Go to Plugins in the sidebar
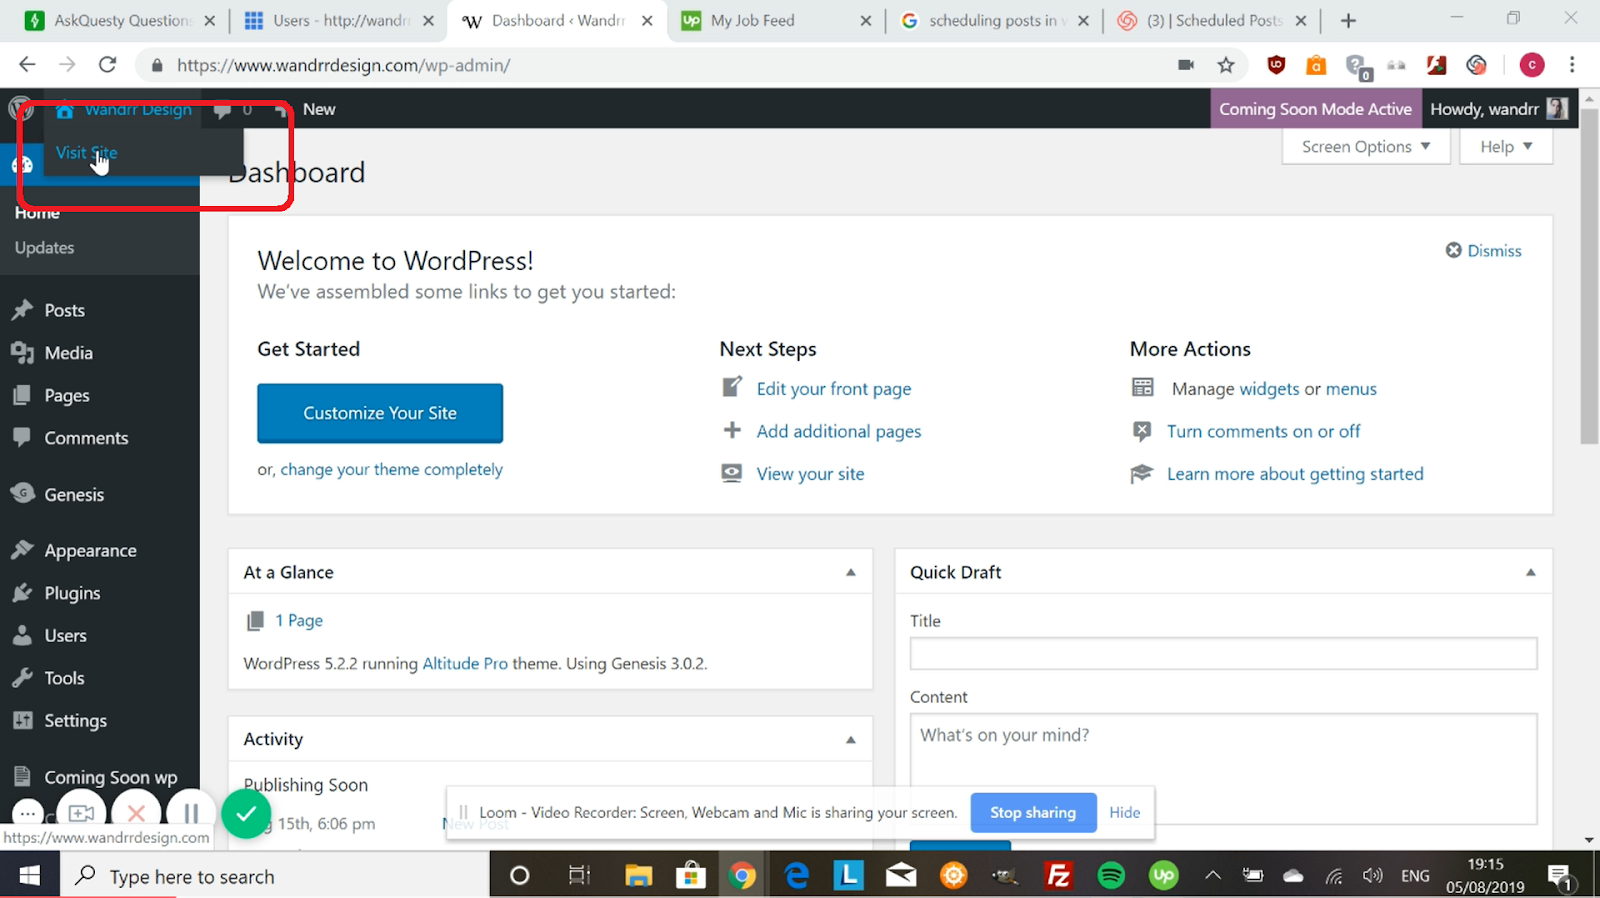1600x898 pixels. pos(72,593)
